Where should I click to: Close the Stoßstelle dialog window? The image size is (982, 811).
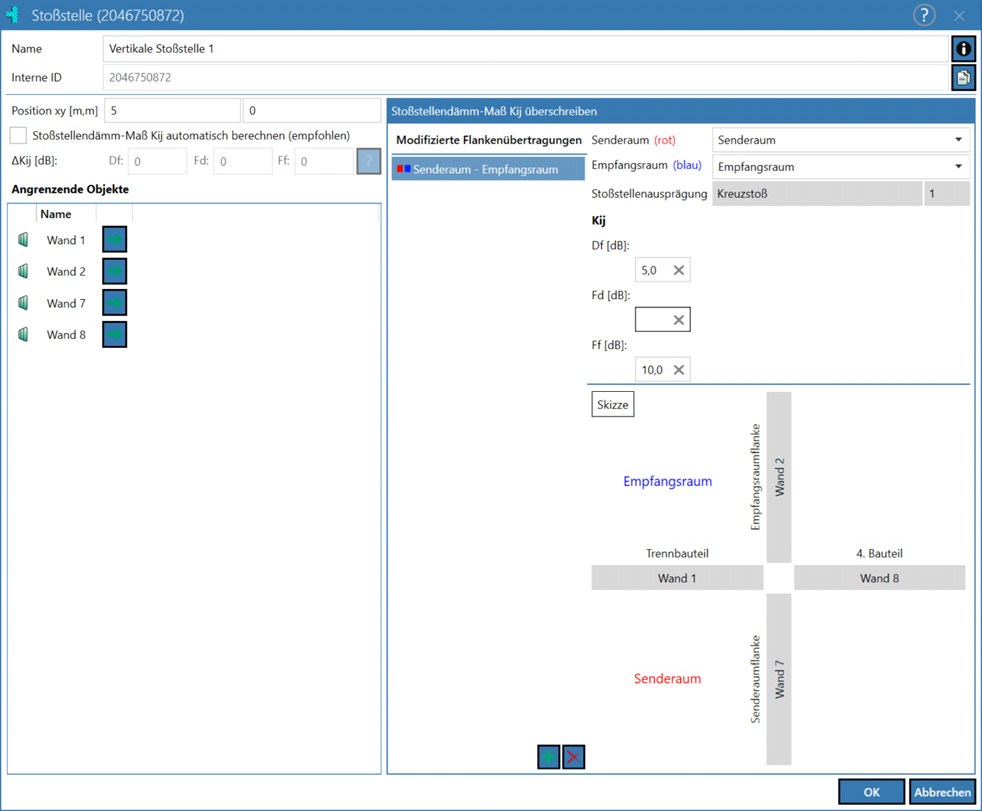(x=959, y=16)
